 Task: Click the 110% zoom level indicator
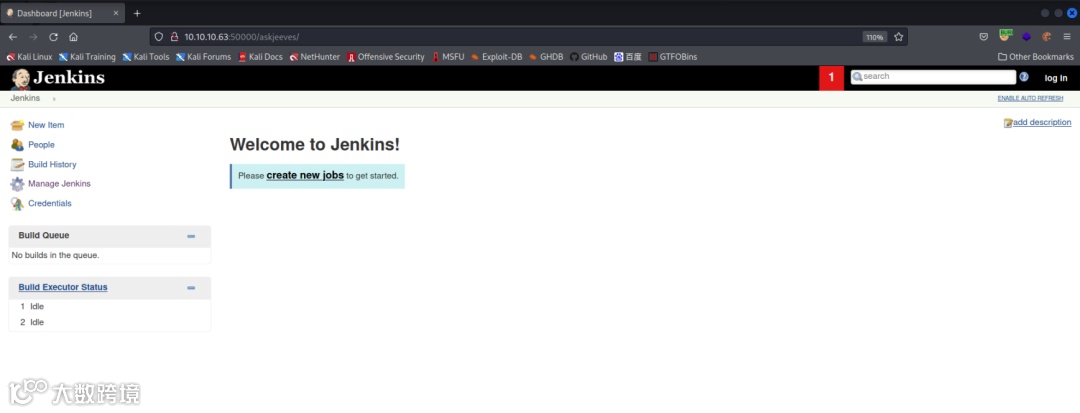pyautogui.click(x=875, y=37)
